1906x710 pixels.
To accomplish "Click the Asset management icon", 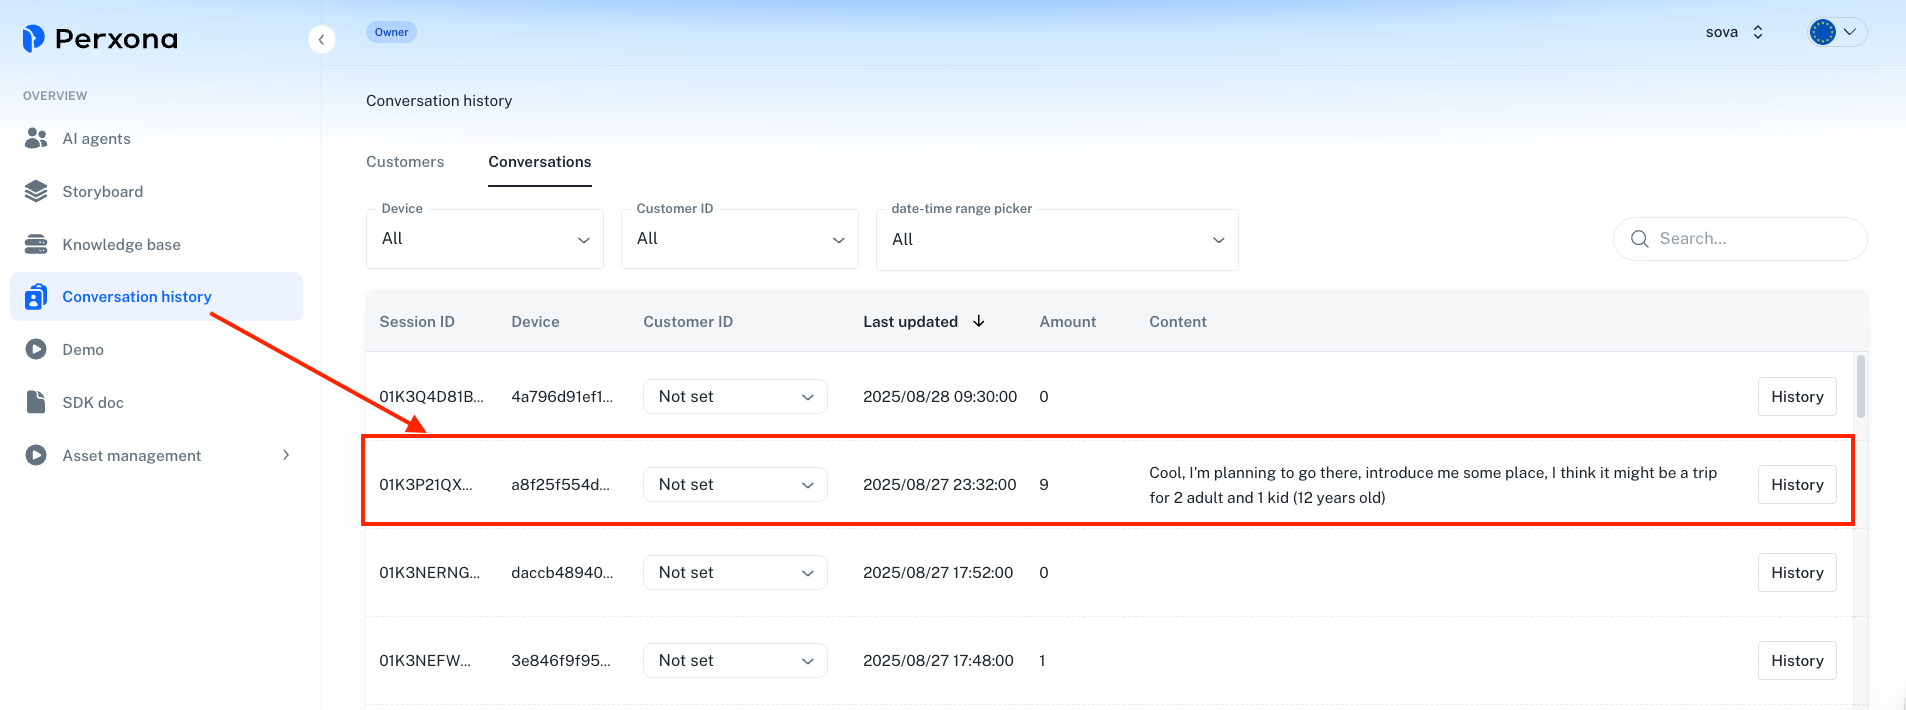I will coord(36,455).
